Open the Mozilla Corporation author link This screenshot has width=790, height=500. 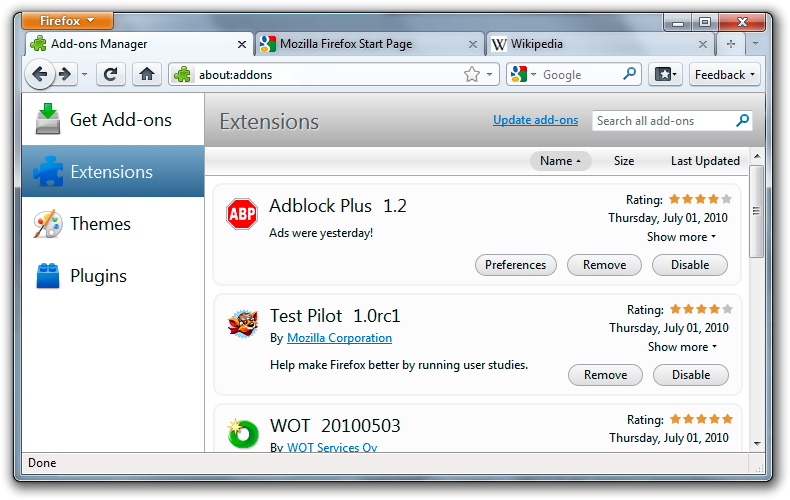click(x=339, y=338)
